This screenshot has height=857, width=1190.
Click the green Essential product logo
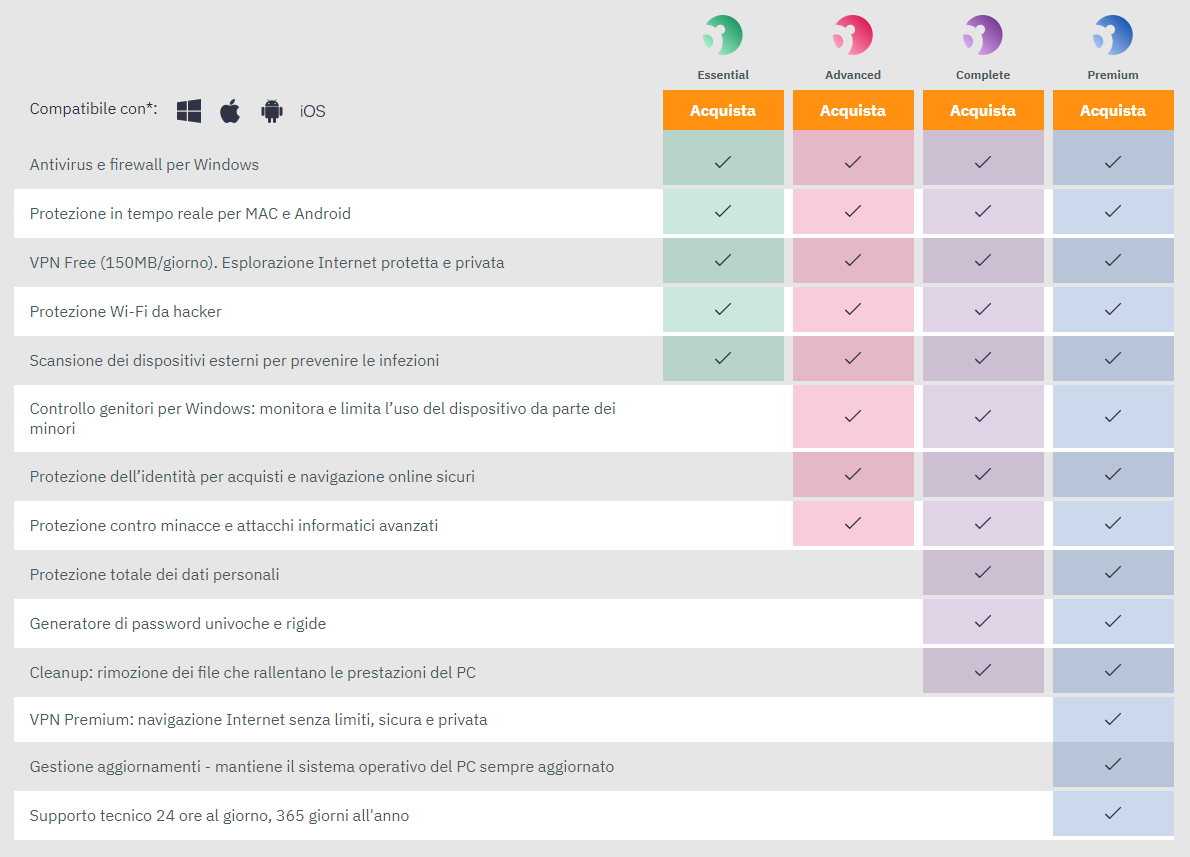(722, 35)
